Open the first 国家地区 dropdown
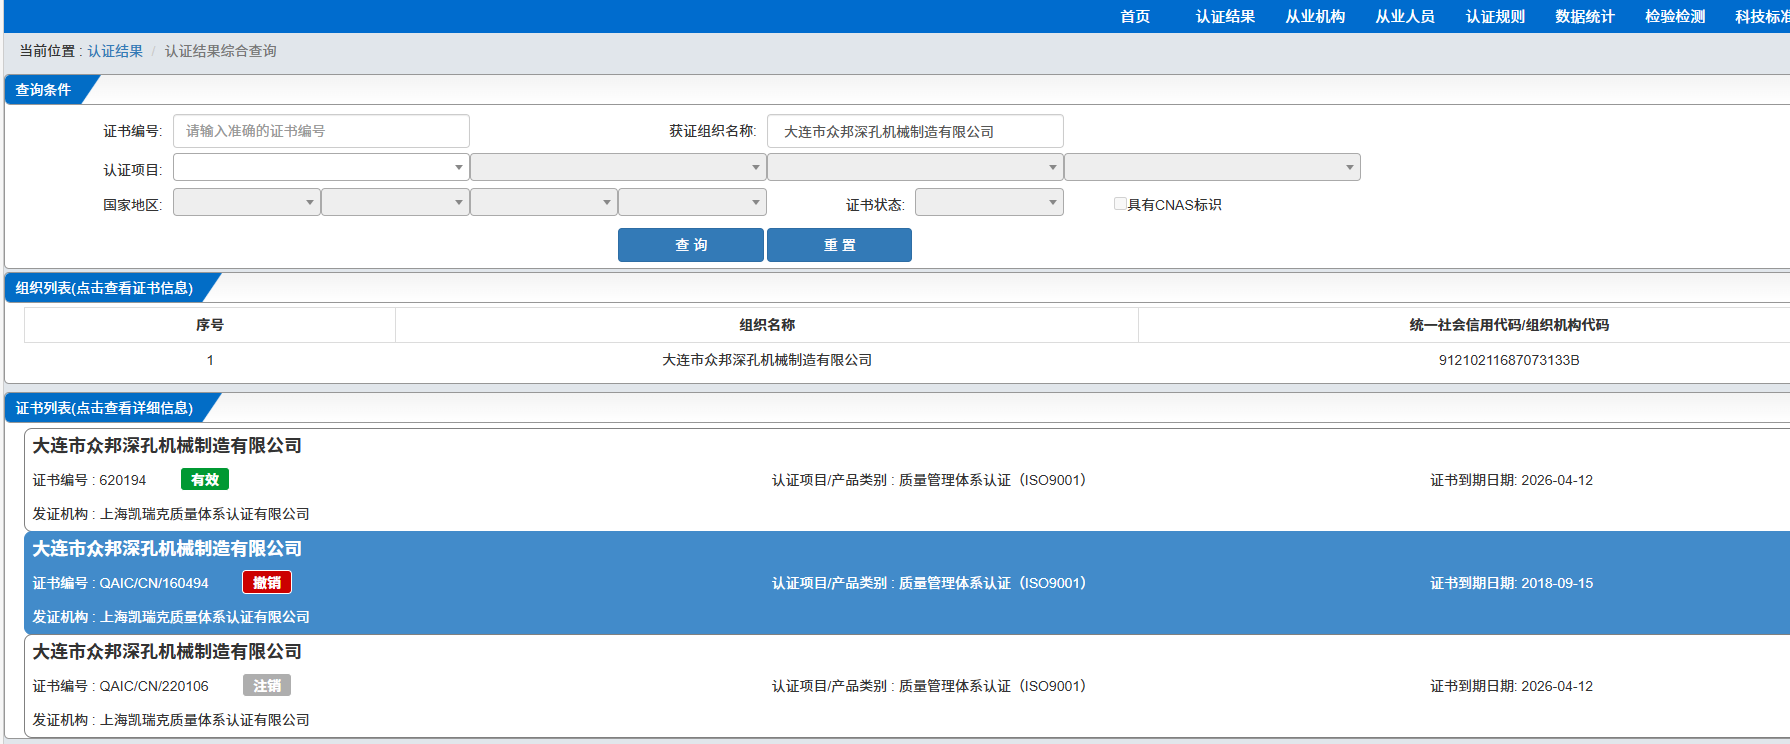Viewport: 1790px width, 744px height. [x=246, y=203]
